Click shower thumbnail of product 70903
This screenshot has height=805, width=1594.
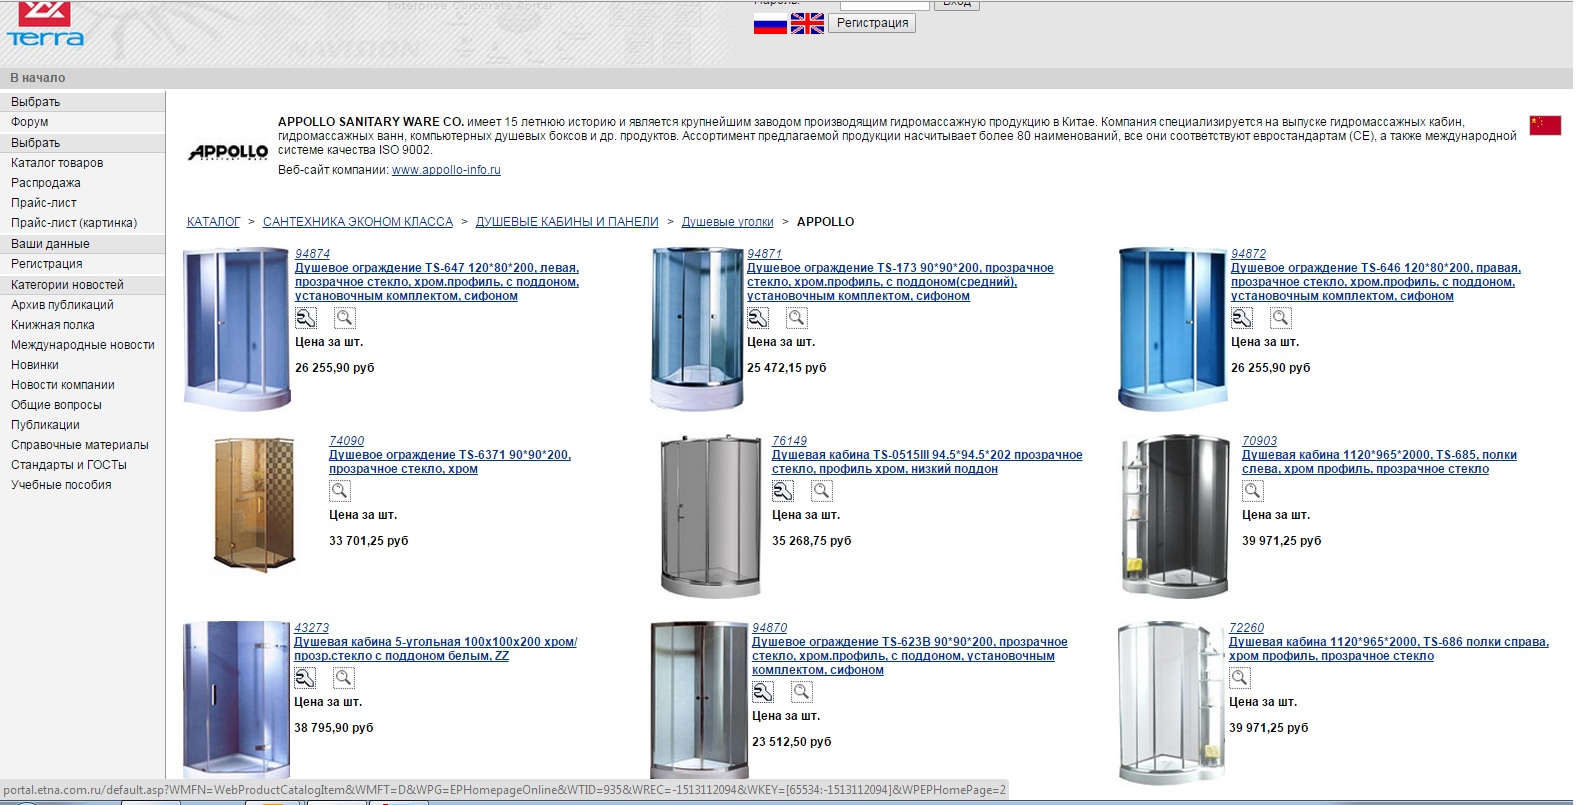[1175, 515]
